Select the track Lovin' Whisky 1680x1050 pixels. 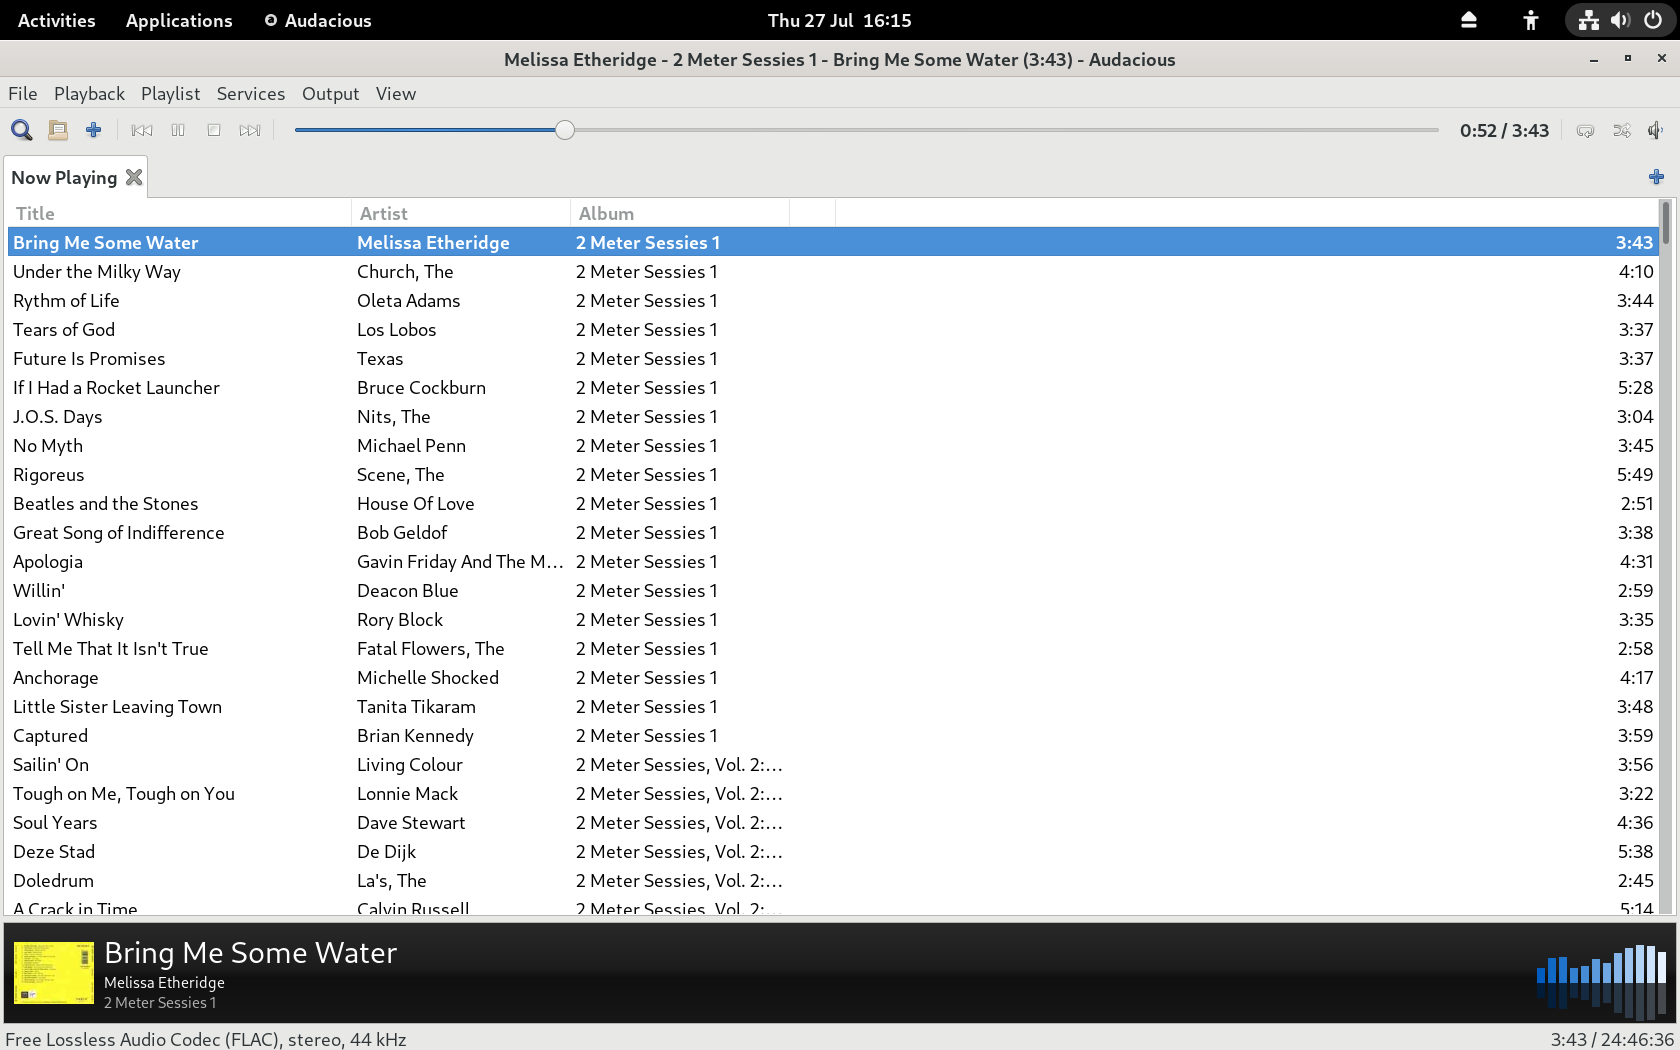click(x=833, y=619)
